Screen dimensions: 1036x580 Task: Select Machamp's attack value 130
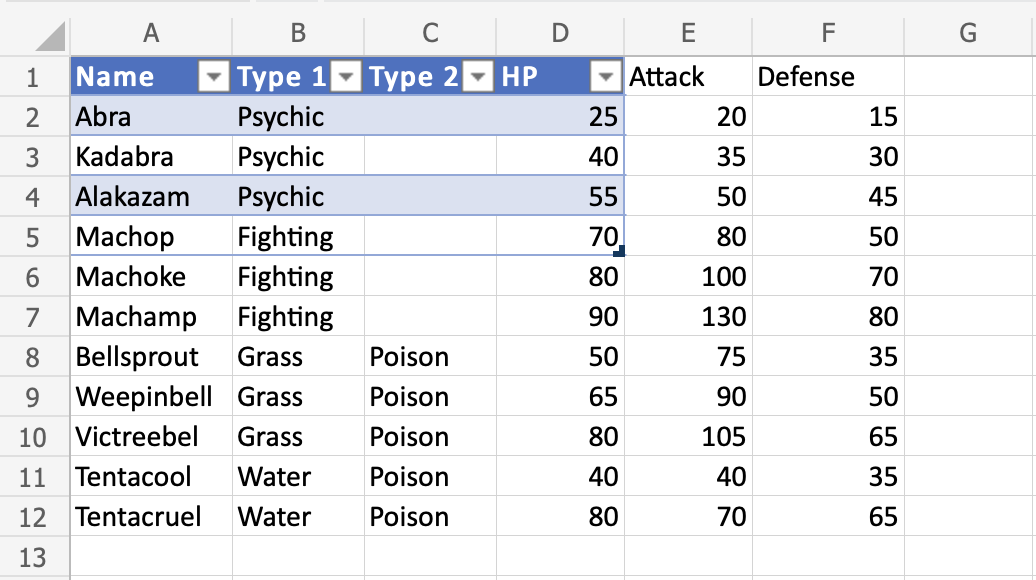pos(688,317)
